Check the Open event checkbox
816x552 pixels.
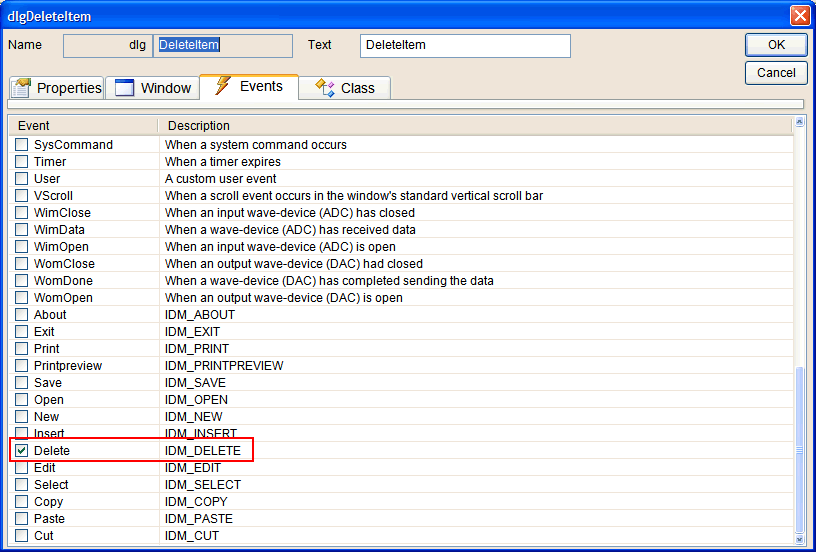[21, 400]
